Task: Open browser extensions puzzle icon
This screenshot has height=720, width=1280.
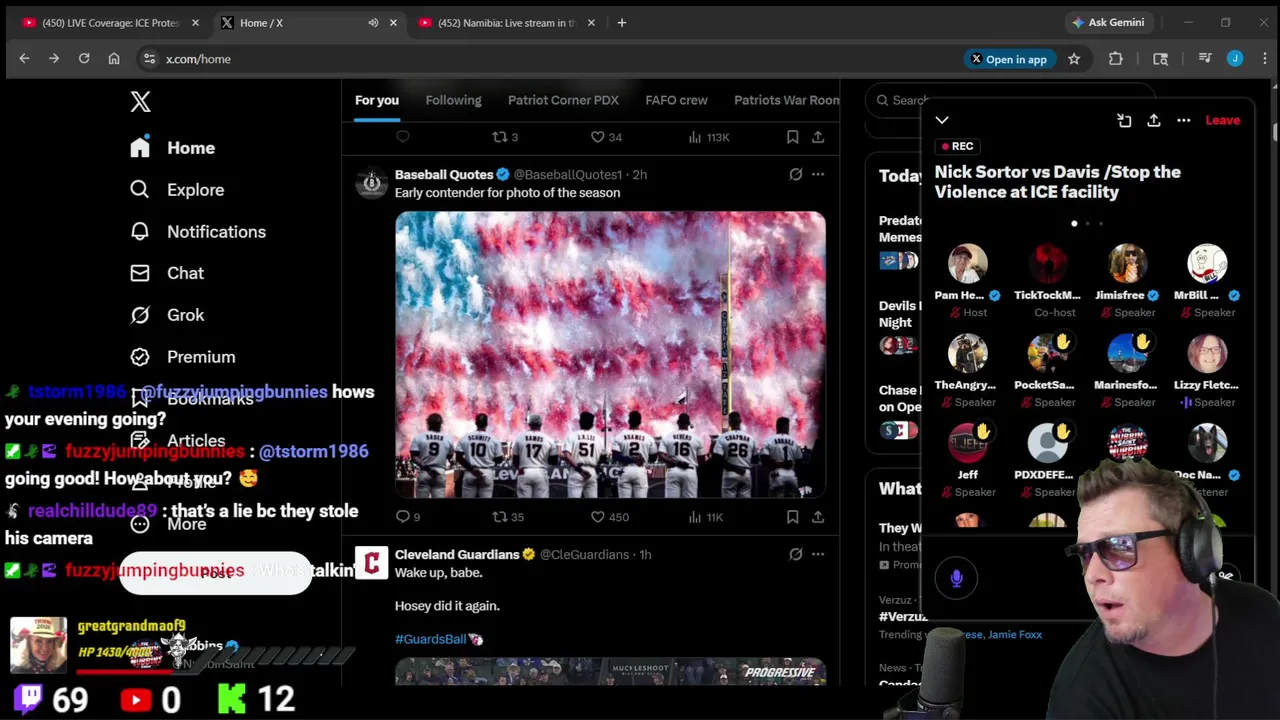Action: click(x=1116, y=59)
